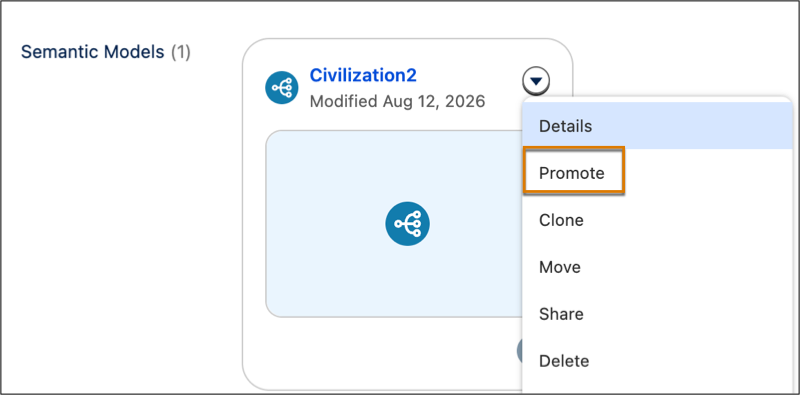The height and width of the screenshot is (395, 800).
Task: Click empty menu space below Delete
Action: click(x=657, y=389)
